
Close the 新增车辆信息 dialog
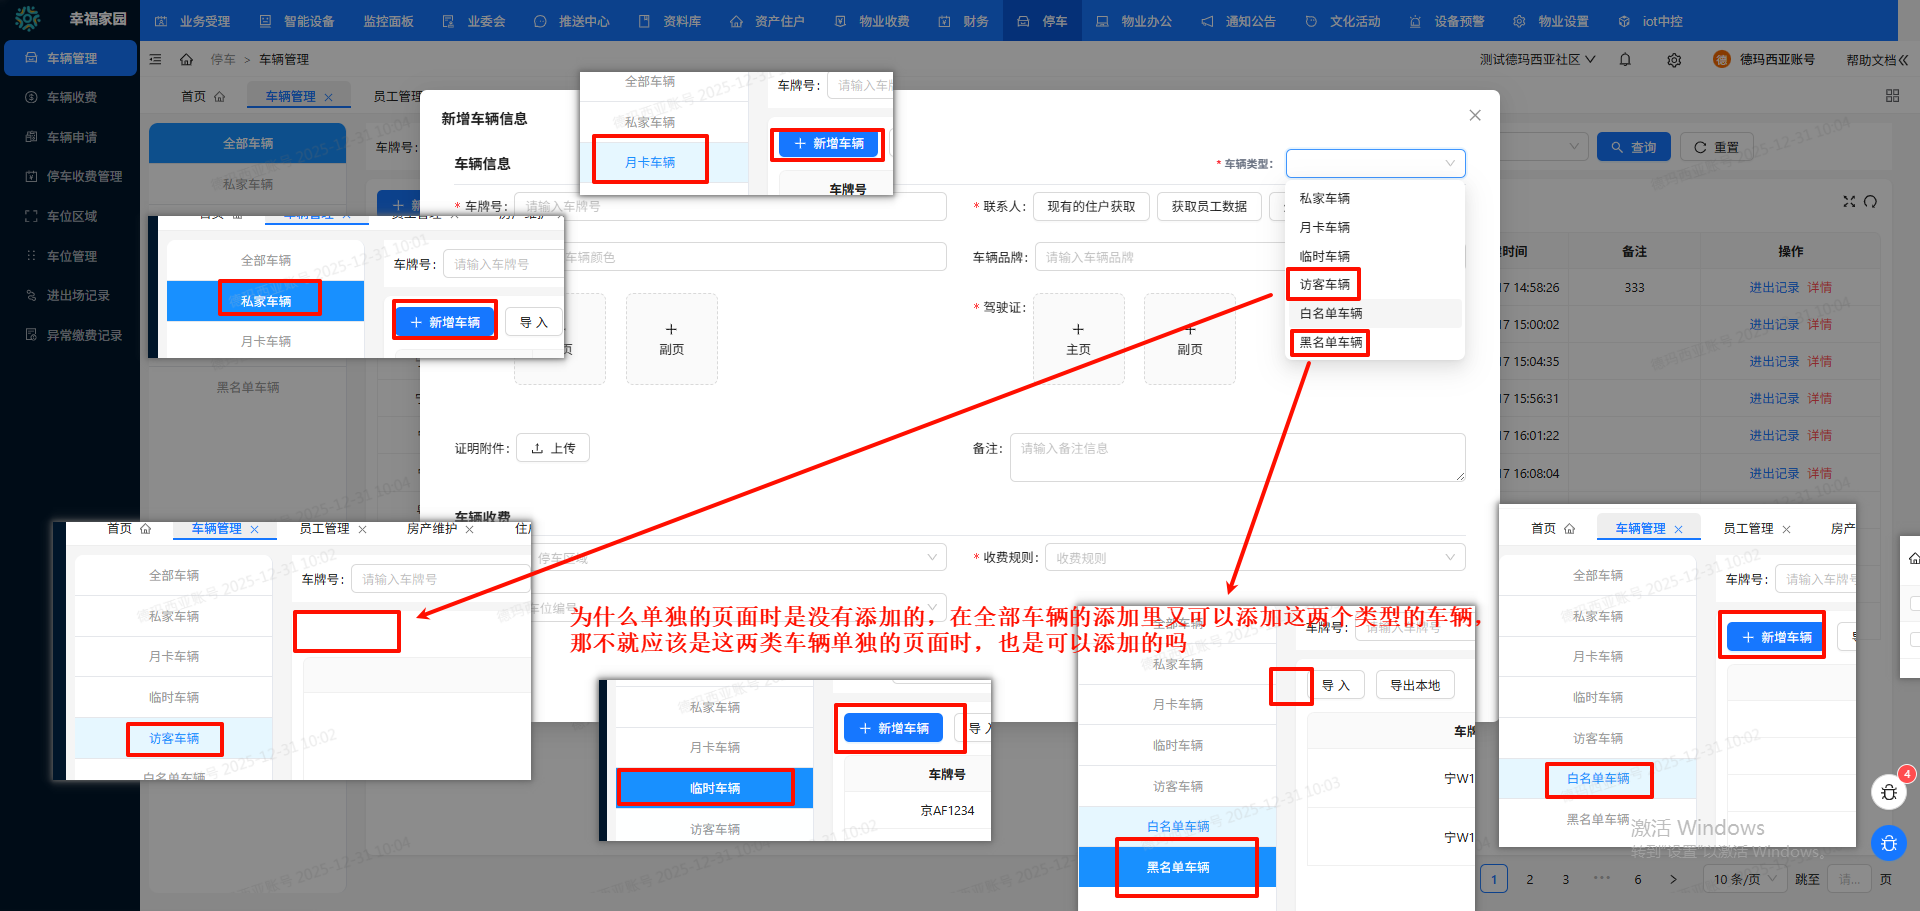click(1475, 116)
